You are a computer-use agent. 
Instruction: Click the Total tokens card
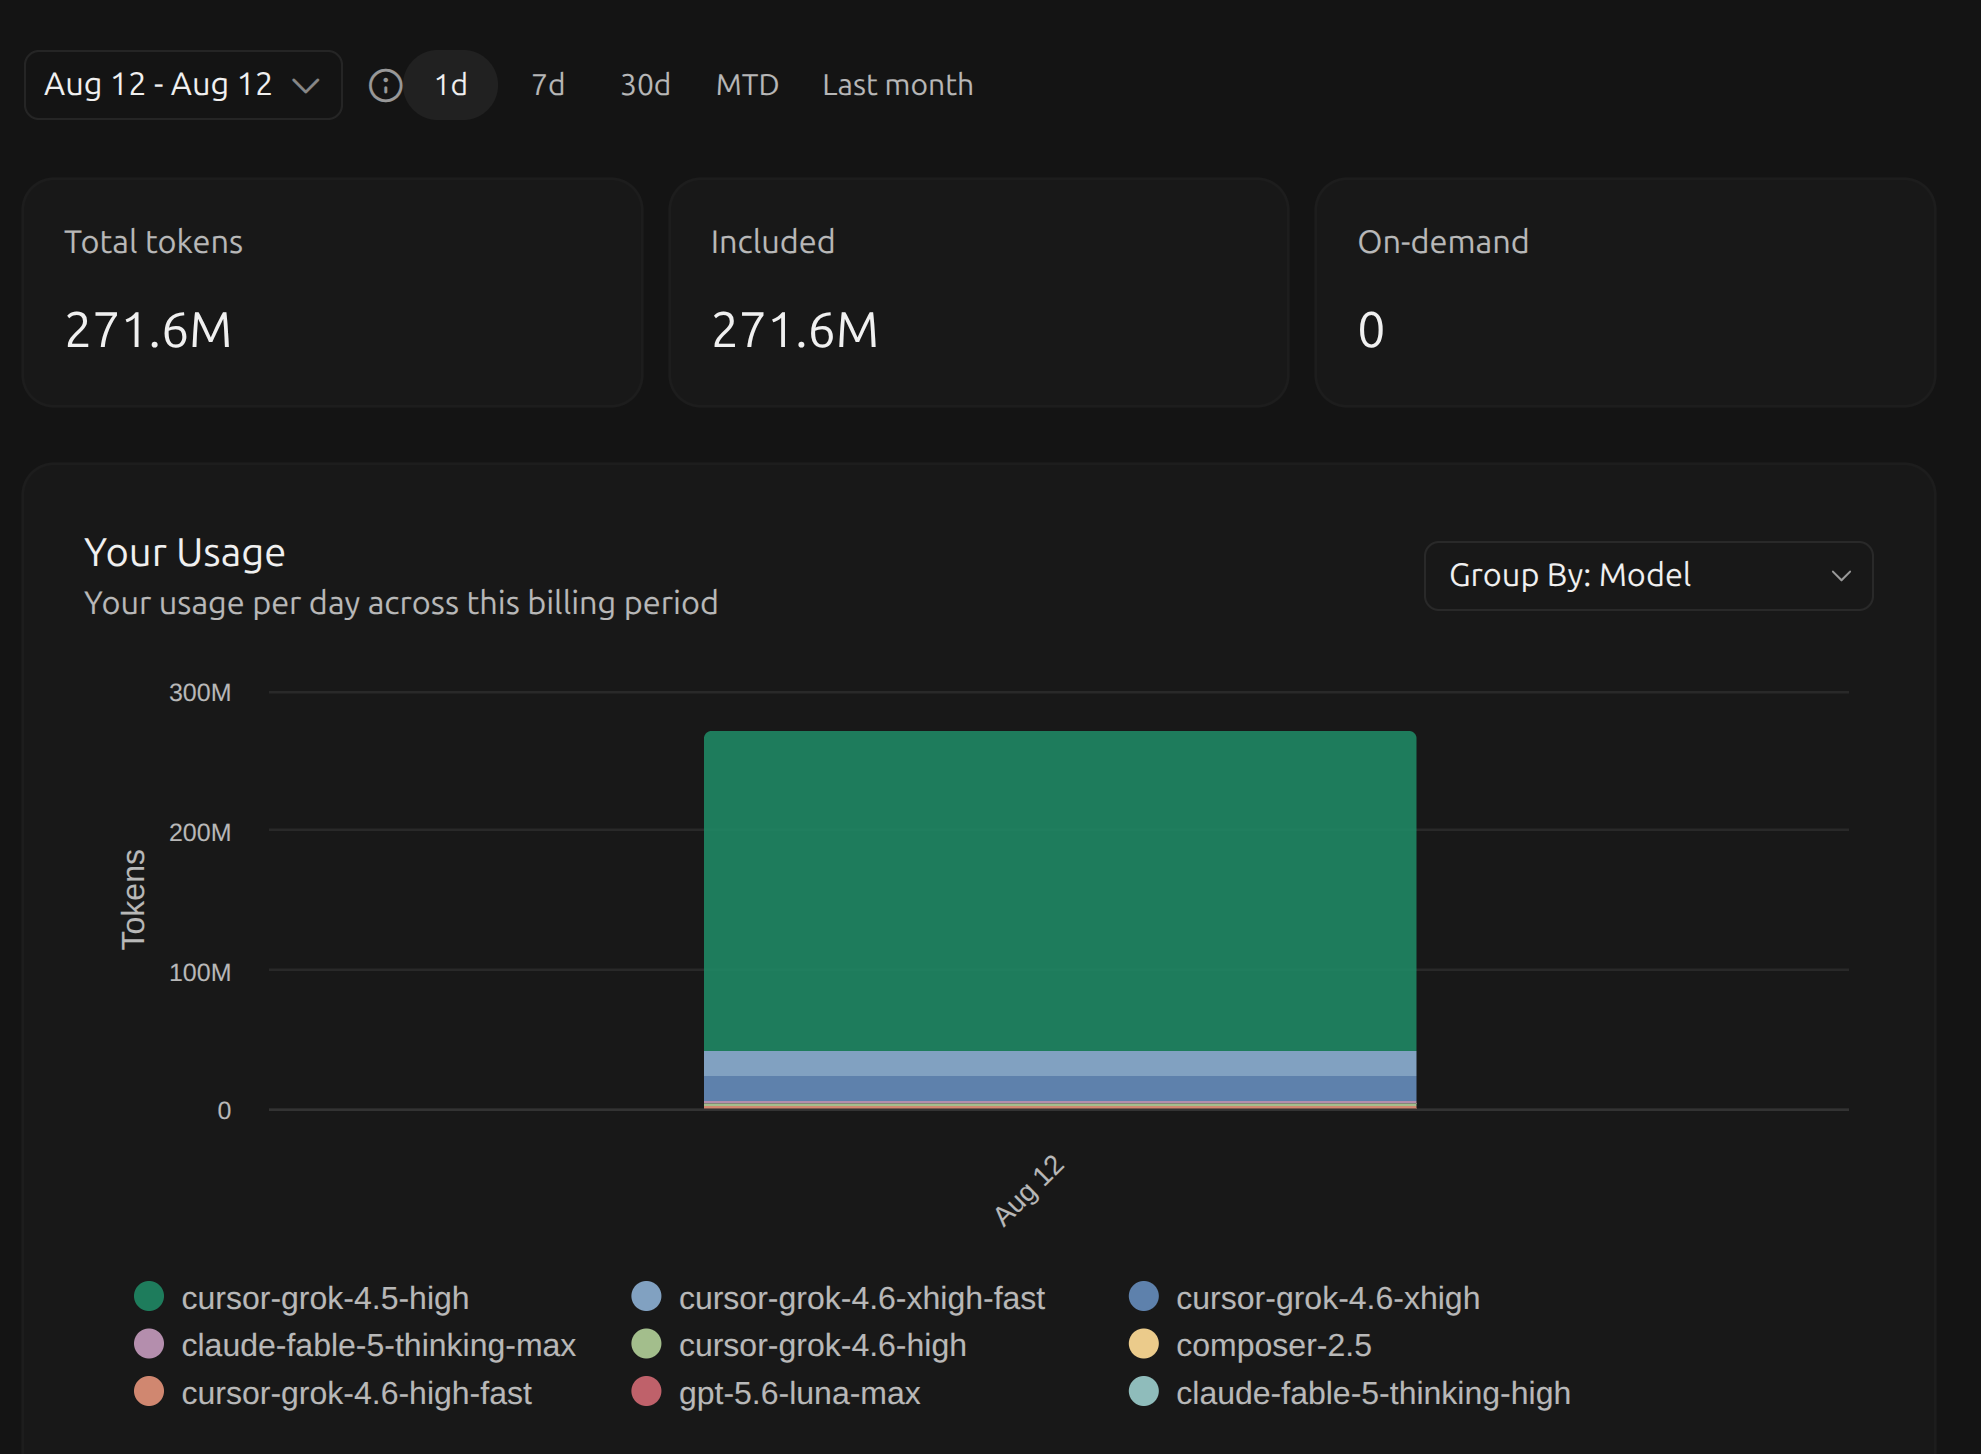[x=332, y=292]
